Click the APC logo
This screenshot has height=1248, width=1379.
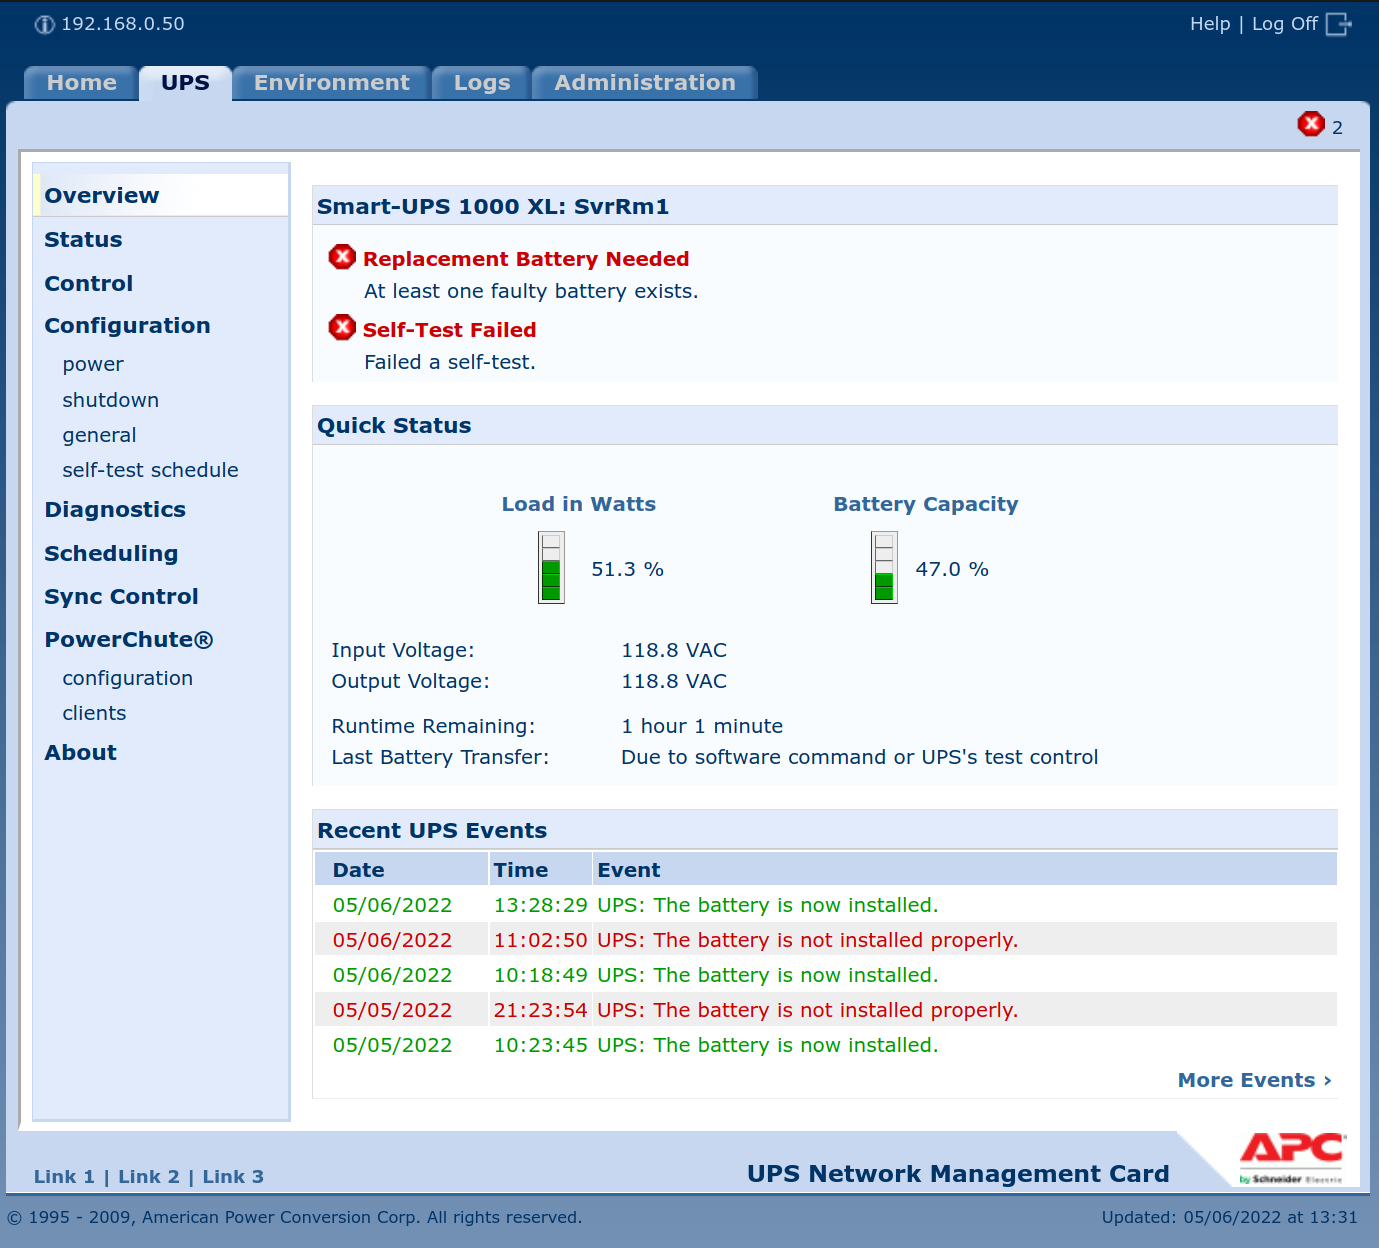(1292, 1157)
